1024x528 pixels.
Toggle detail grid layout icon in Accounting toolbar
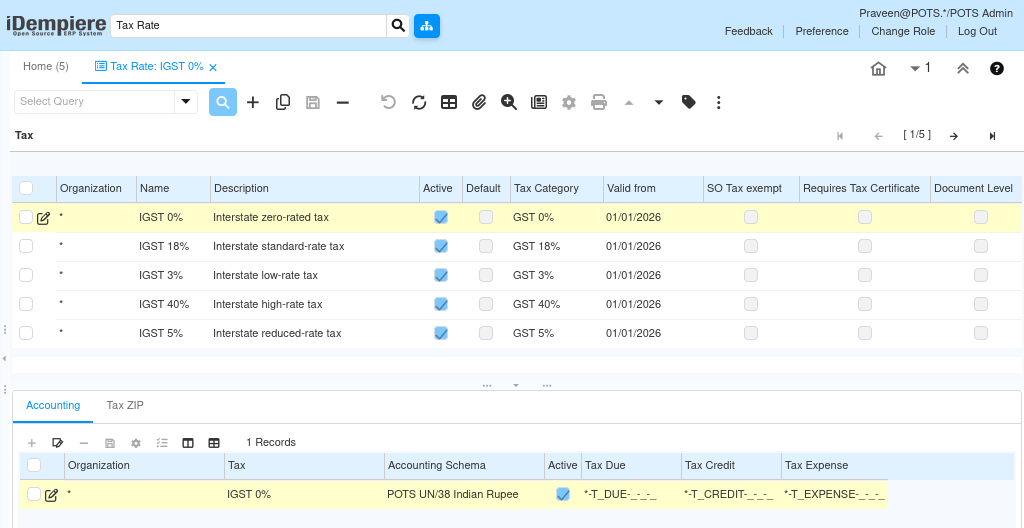tap(214, 443)
